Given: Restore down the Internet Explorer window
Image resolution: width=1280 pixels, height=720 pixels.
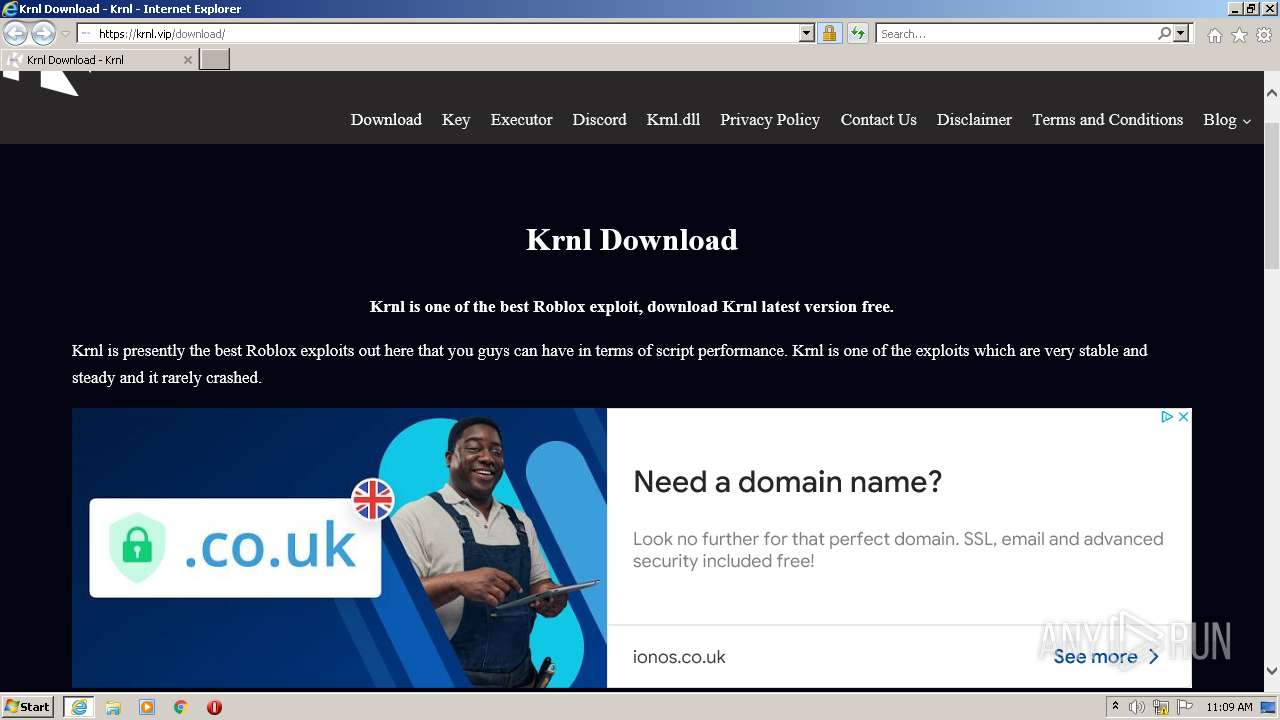Looking at the screenshot, I should (x=1250, y=9).
